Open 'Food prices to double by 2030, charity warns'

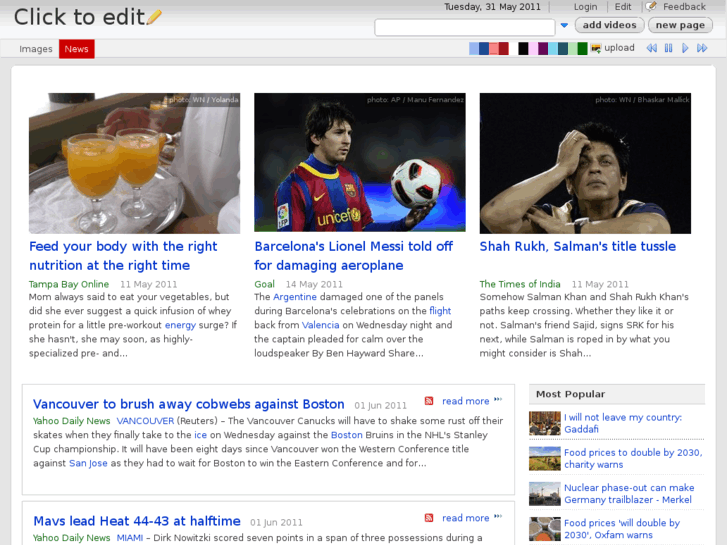[633, 458]
